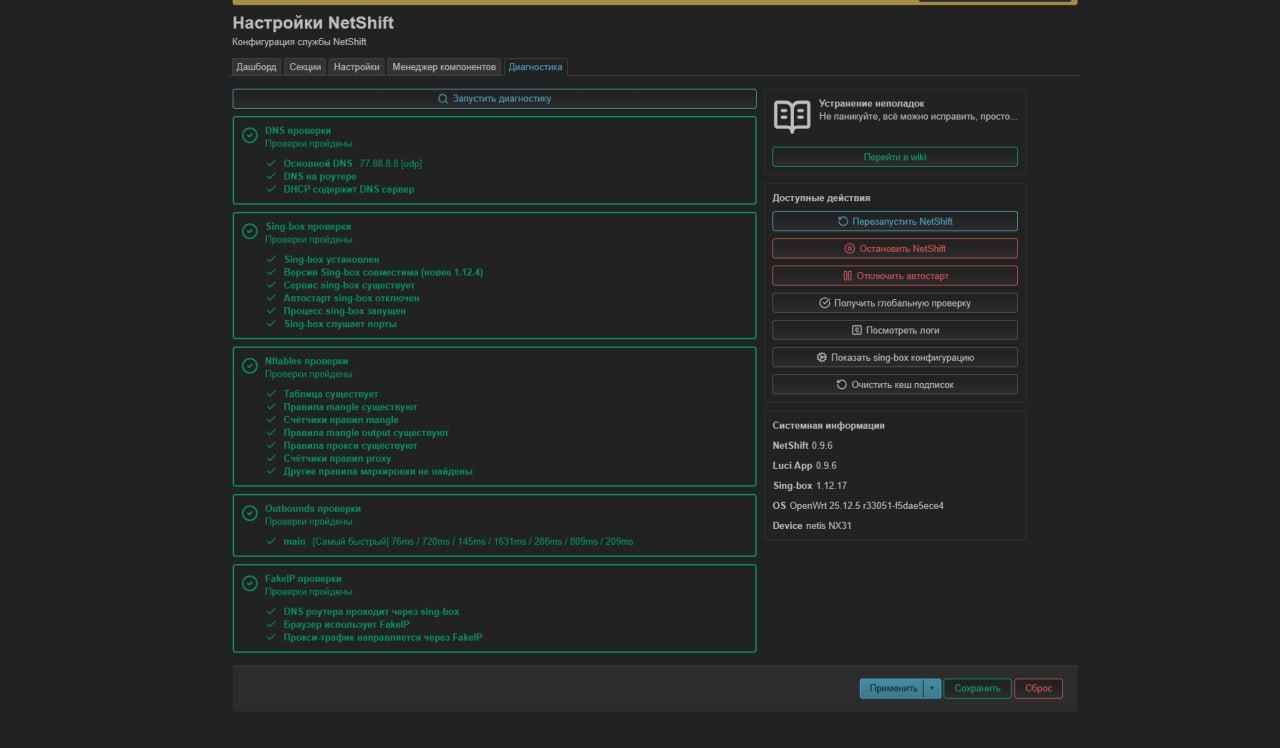The width and height of the screenshot is (1280, 748).
Task: Click the Автостарт sing-box отключен line
Action: (x=352, y=298)
